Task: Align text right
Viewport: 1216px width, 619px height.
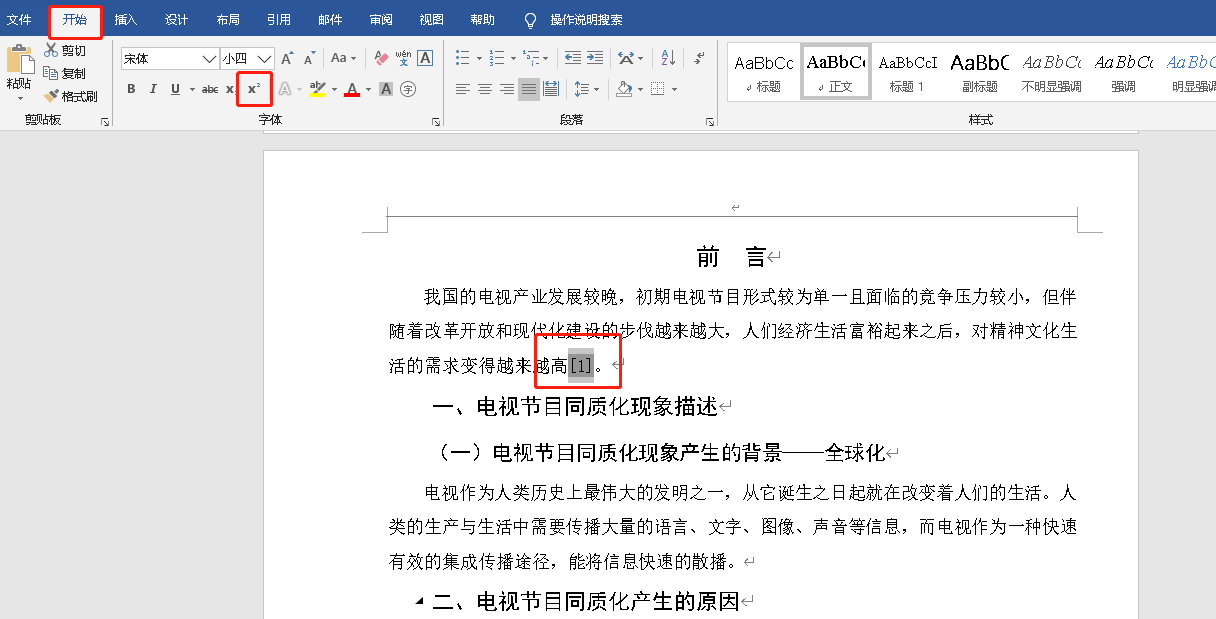Action: point(506,89)
